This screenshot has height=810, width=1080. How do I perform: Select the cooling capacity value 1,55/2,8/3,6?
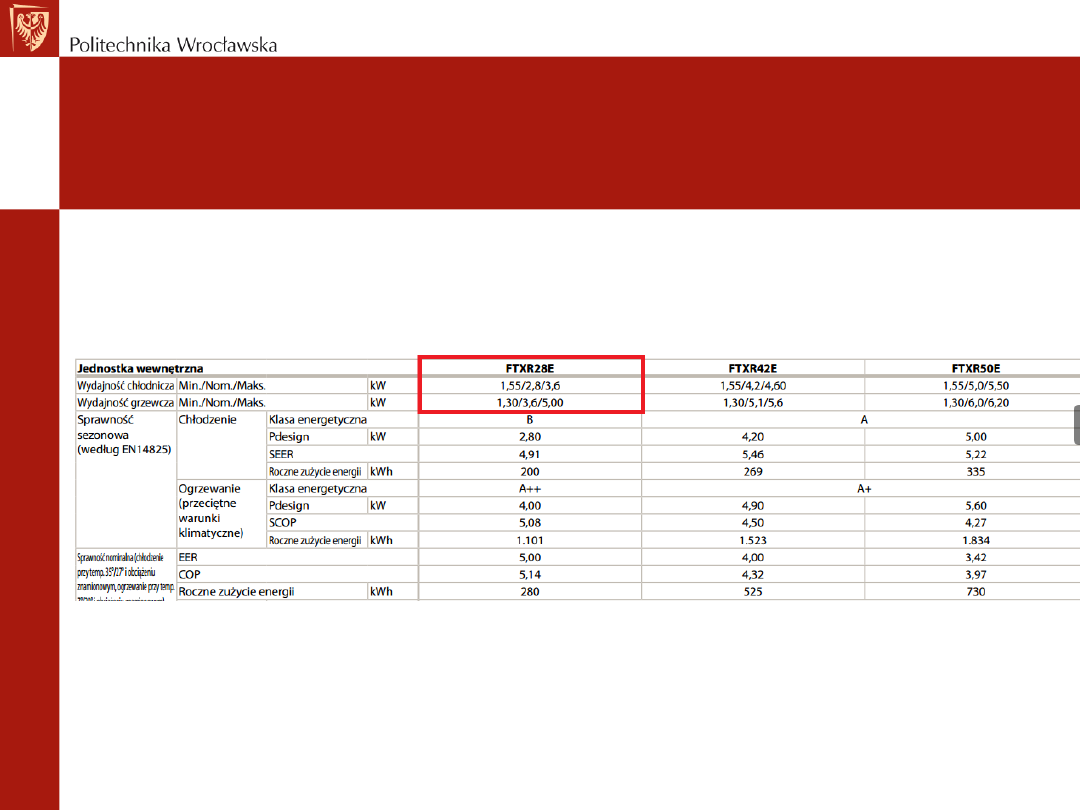[x=530, y=385]
